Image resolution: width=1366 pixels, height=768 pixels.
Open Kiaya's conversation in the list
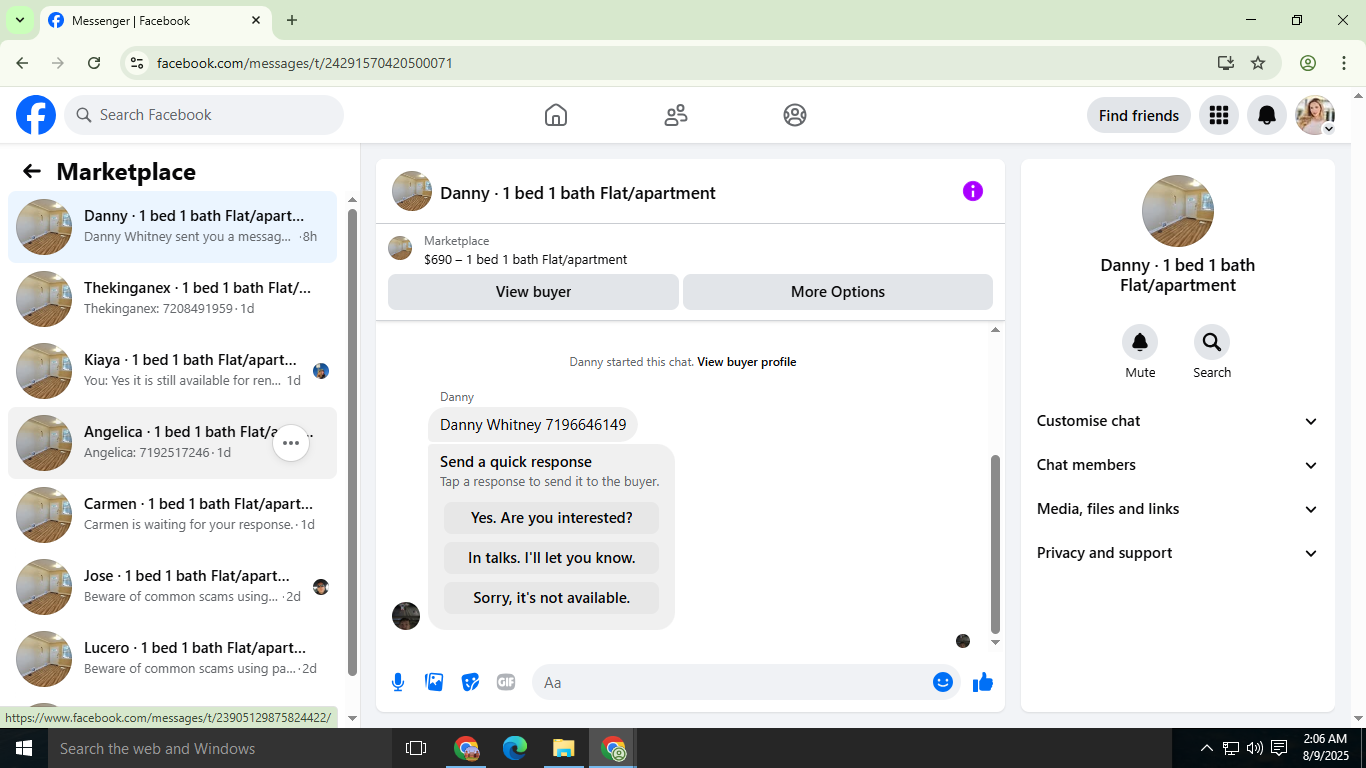tap(172, 371)
